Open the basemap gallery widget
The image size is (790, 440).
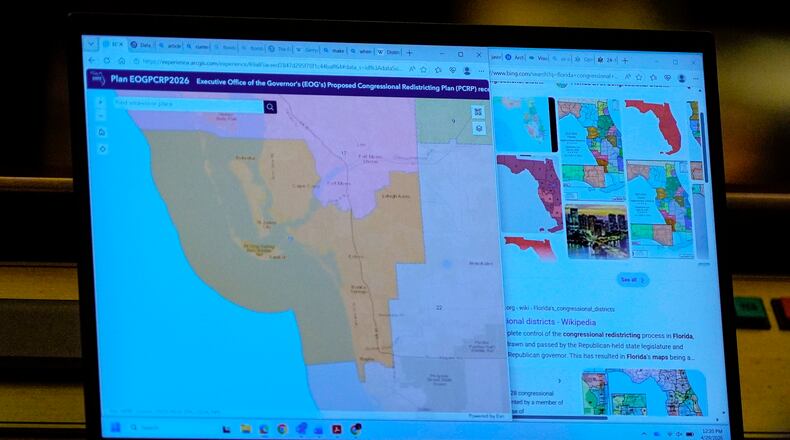click(478, 112)
